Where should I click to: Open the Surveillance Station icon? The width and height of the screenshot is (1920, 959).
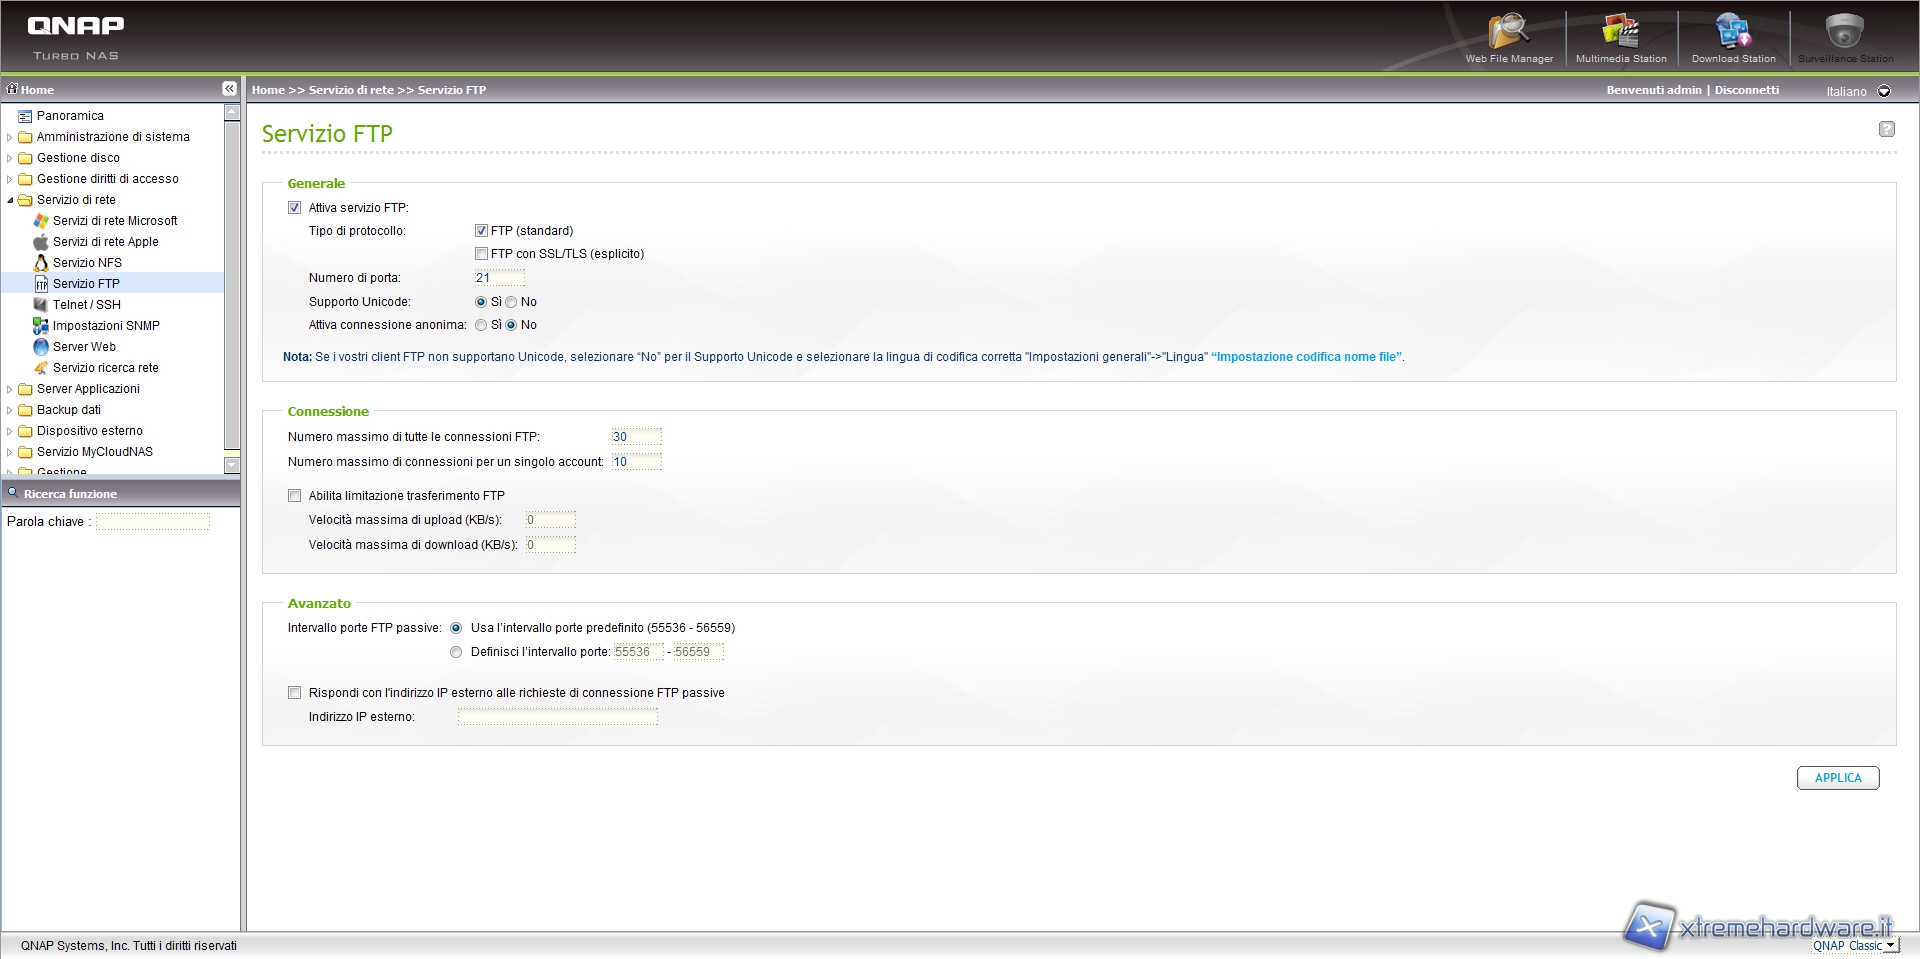[1845, 37]
